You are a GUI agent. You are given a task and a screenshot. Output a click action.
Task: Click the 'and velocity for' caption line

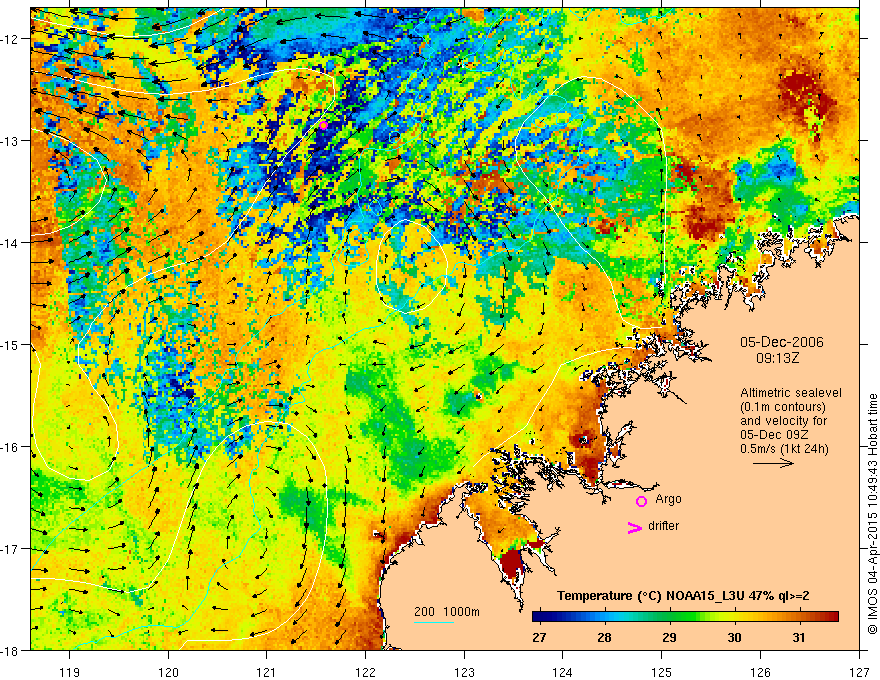point(783,421)
